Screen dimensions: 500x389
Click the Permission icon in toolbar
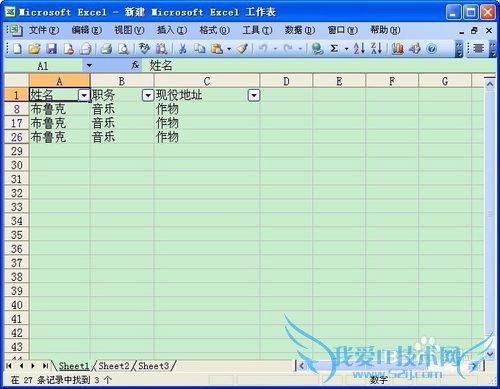coord(69,49)
